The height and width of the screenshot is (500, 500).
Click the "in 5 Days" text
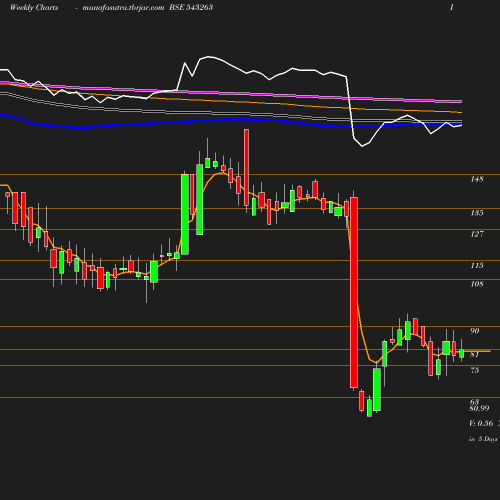tap(483, 439)
